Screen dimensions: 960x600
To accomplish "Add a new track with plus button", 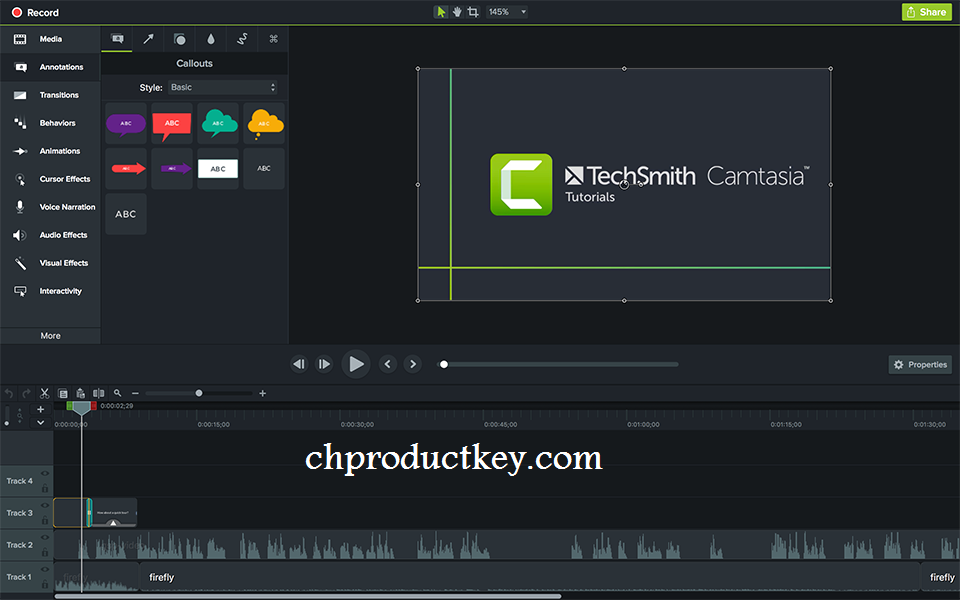I will 40,410.
